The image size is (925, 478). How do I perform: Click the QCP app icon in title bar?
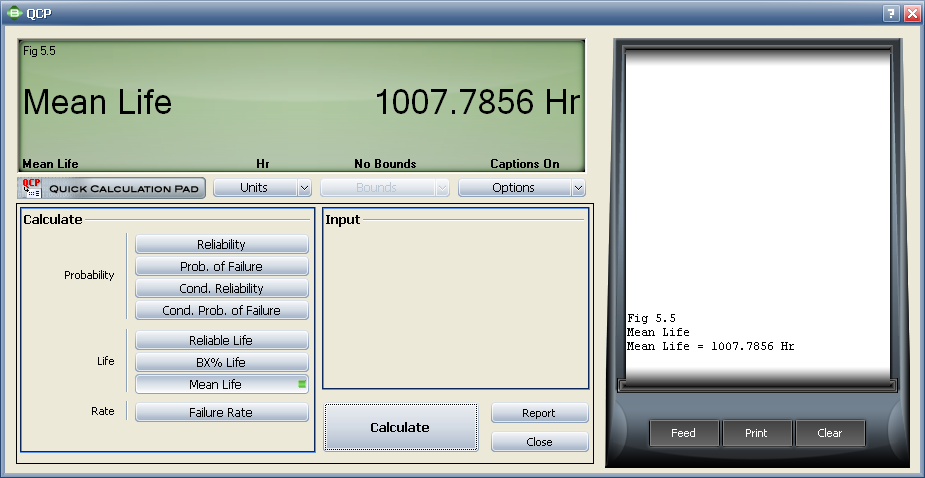[14, 12]
